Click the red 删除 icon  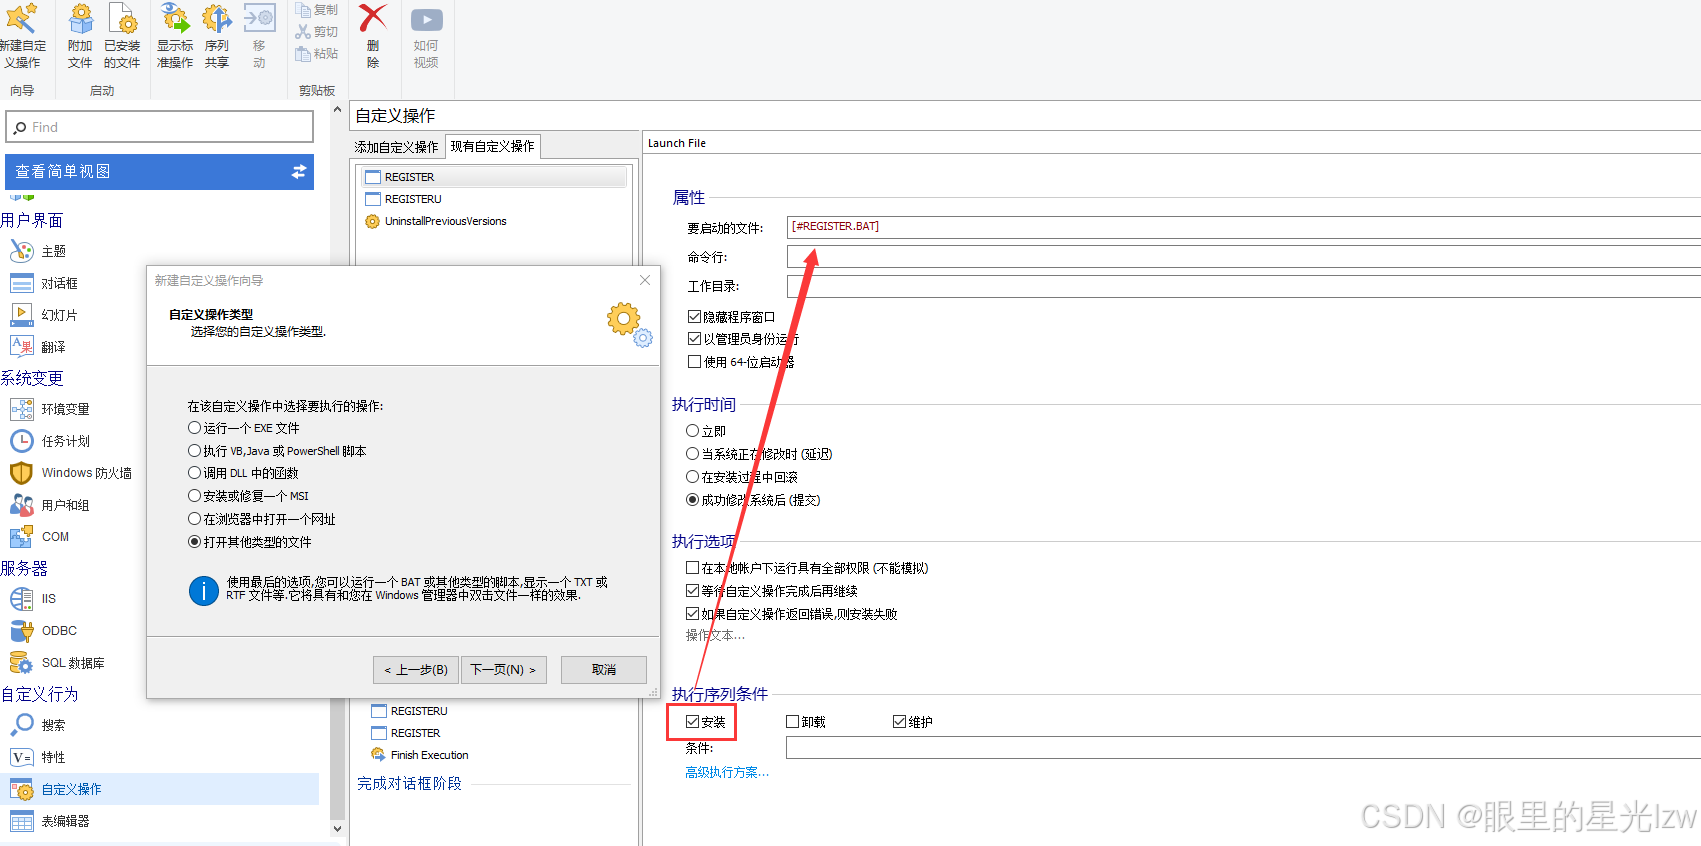[373, 18]
